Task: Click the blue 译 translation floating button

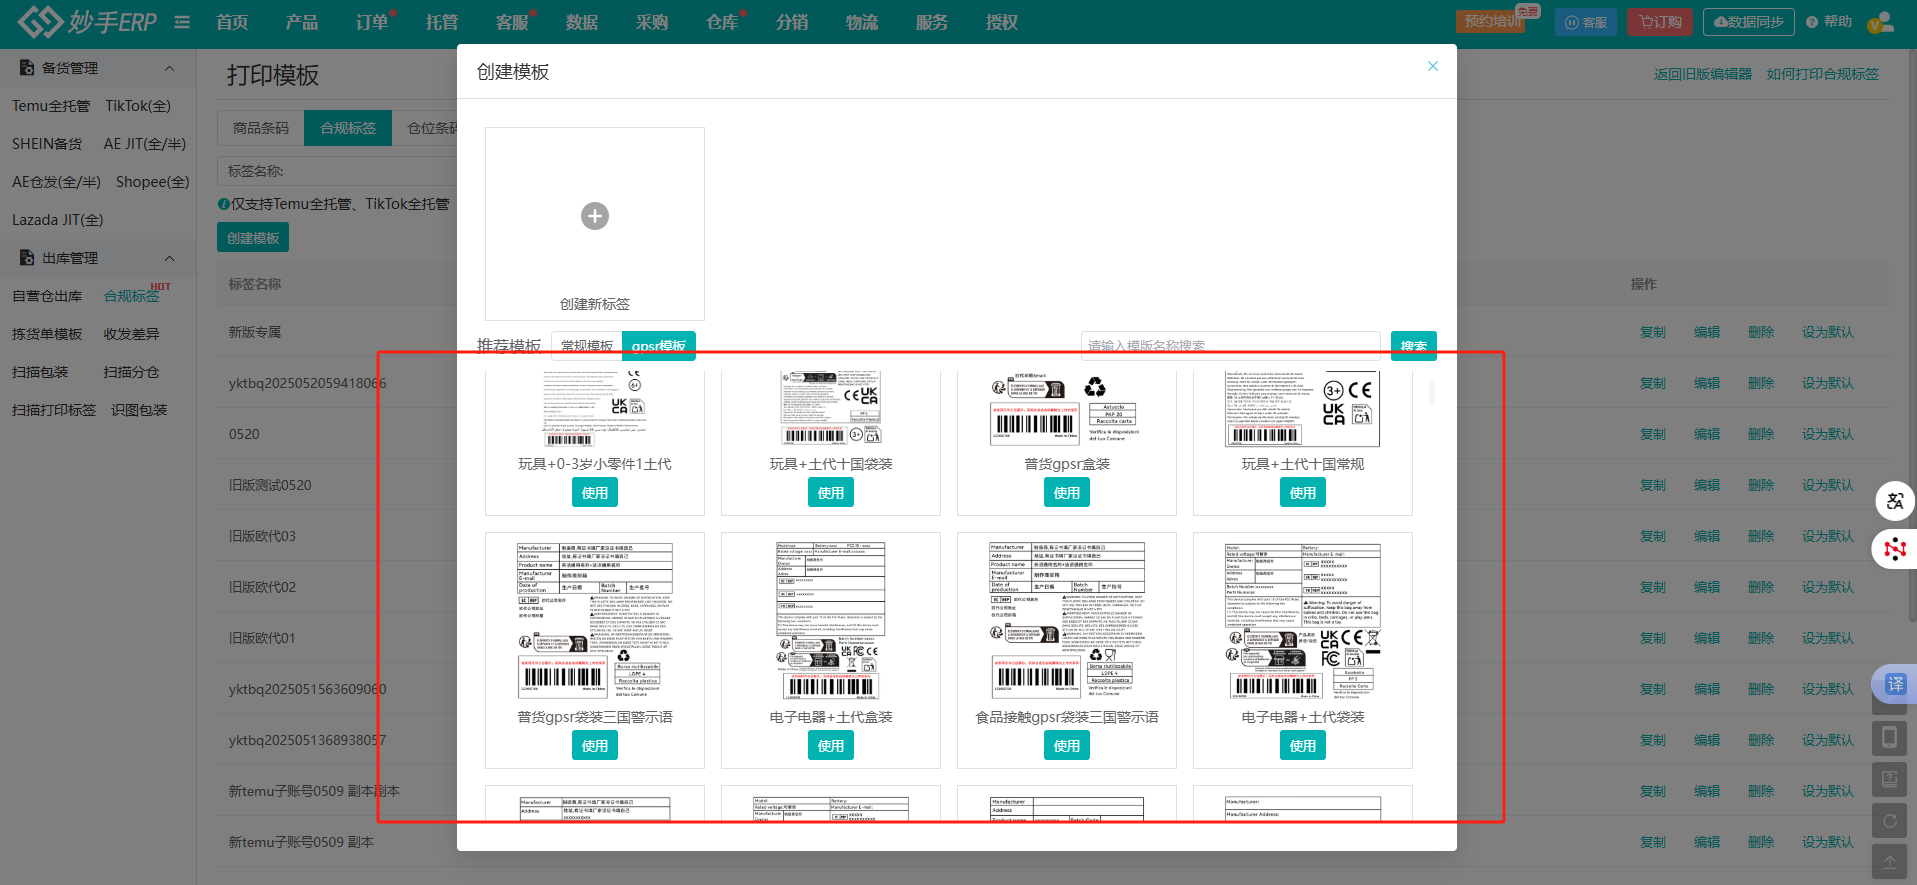Action: [x=1894, y=684]
